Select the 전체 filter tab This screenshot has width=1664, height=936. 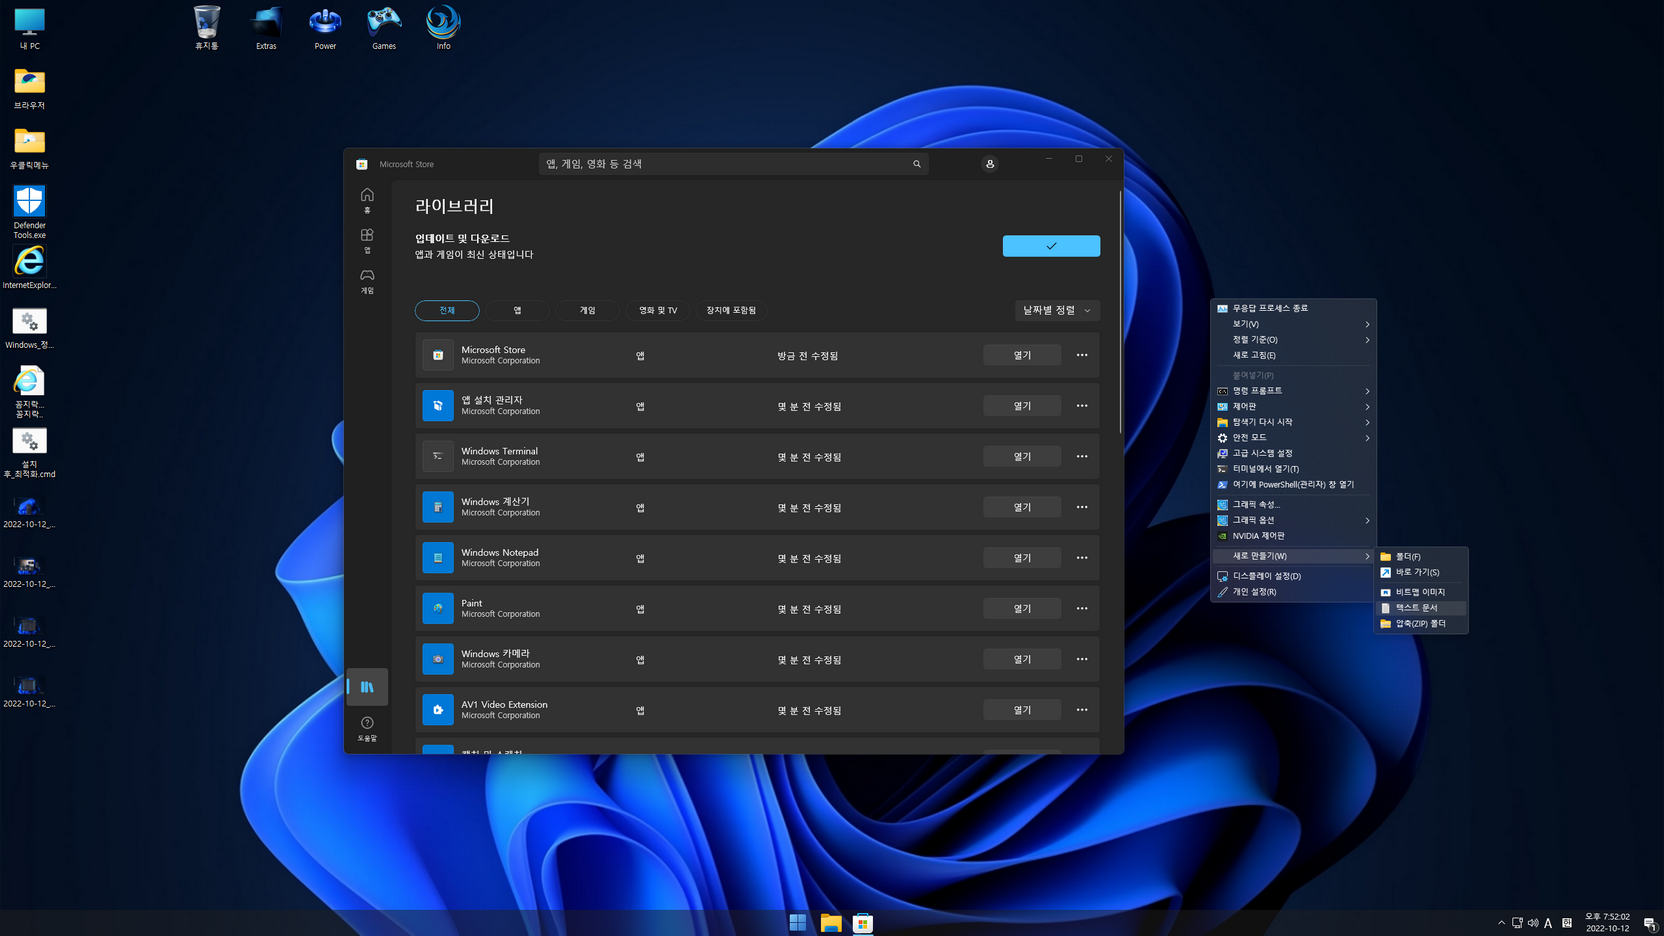pyautogui.click(x=447, y=310)
